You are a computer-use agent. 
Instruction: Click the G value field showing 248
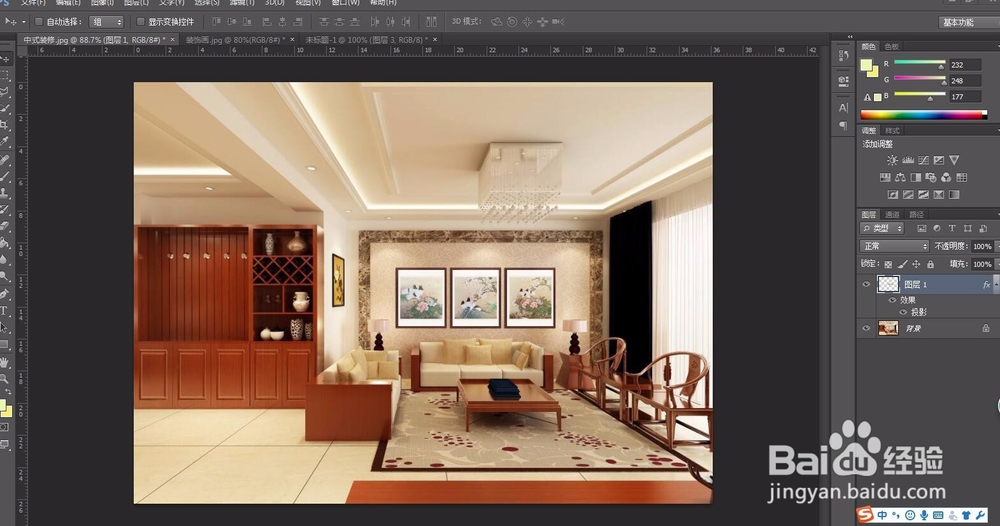click(965, 81)
